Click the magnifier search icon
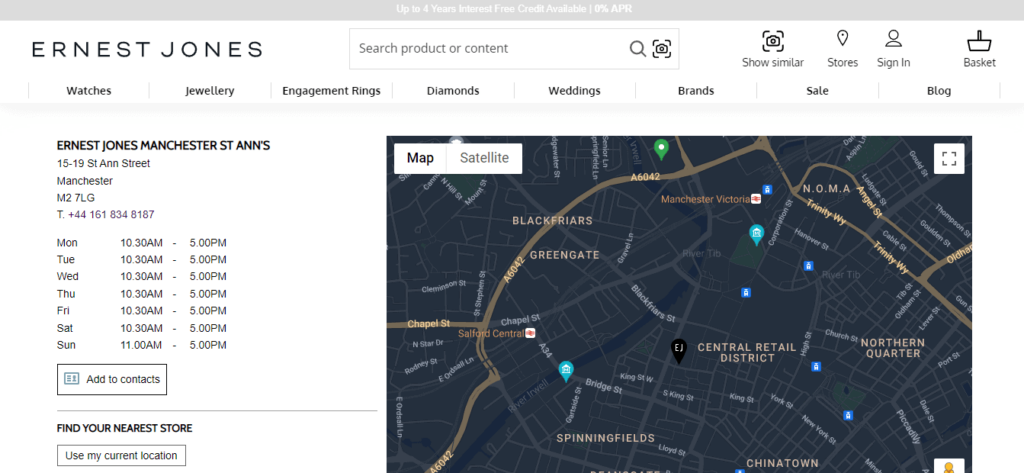Viewport: 1024px width, 473px height. (x=637, y=48)
